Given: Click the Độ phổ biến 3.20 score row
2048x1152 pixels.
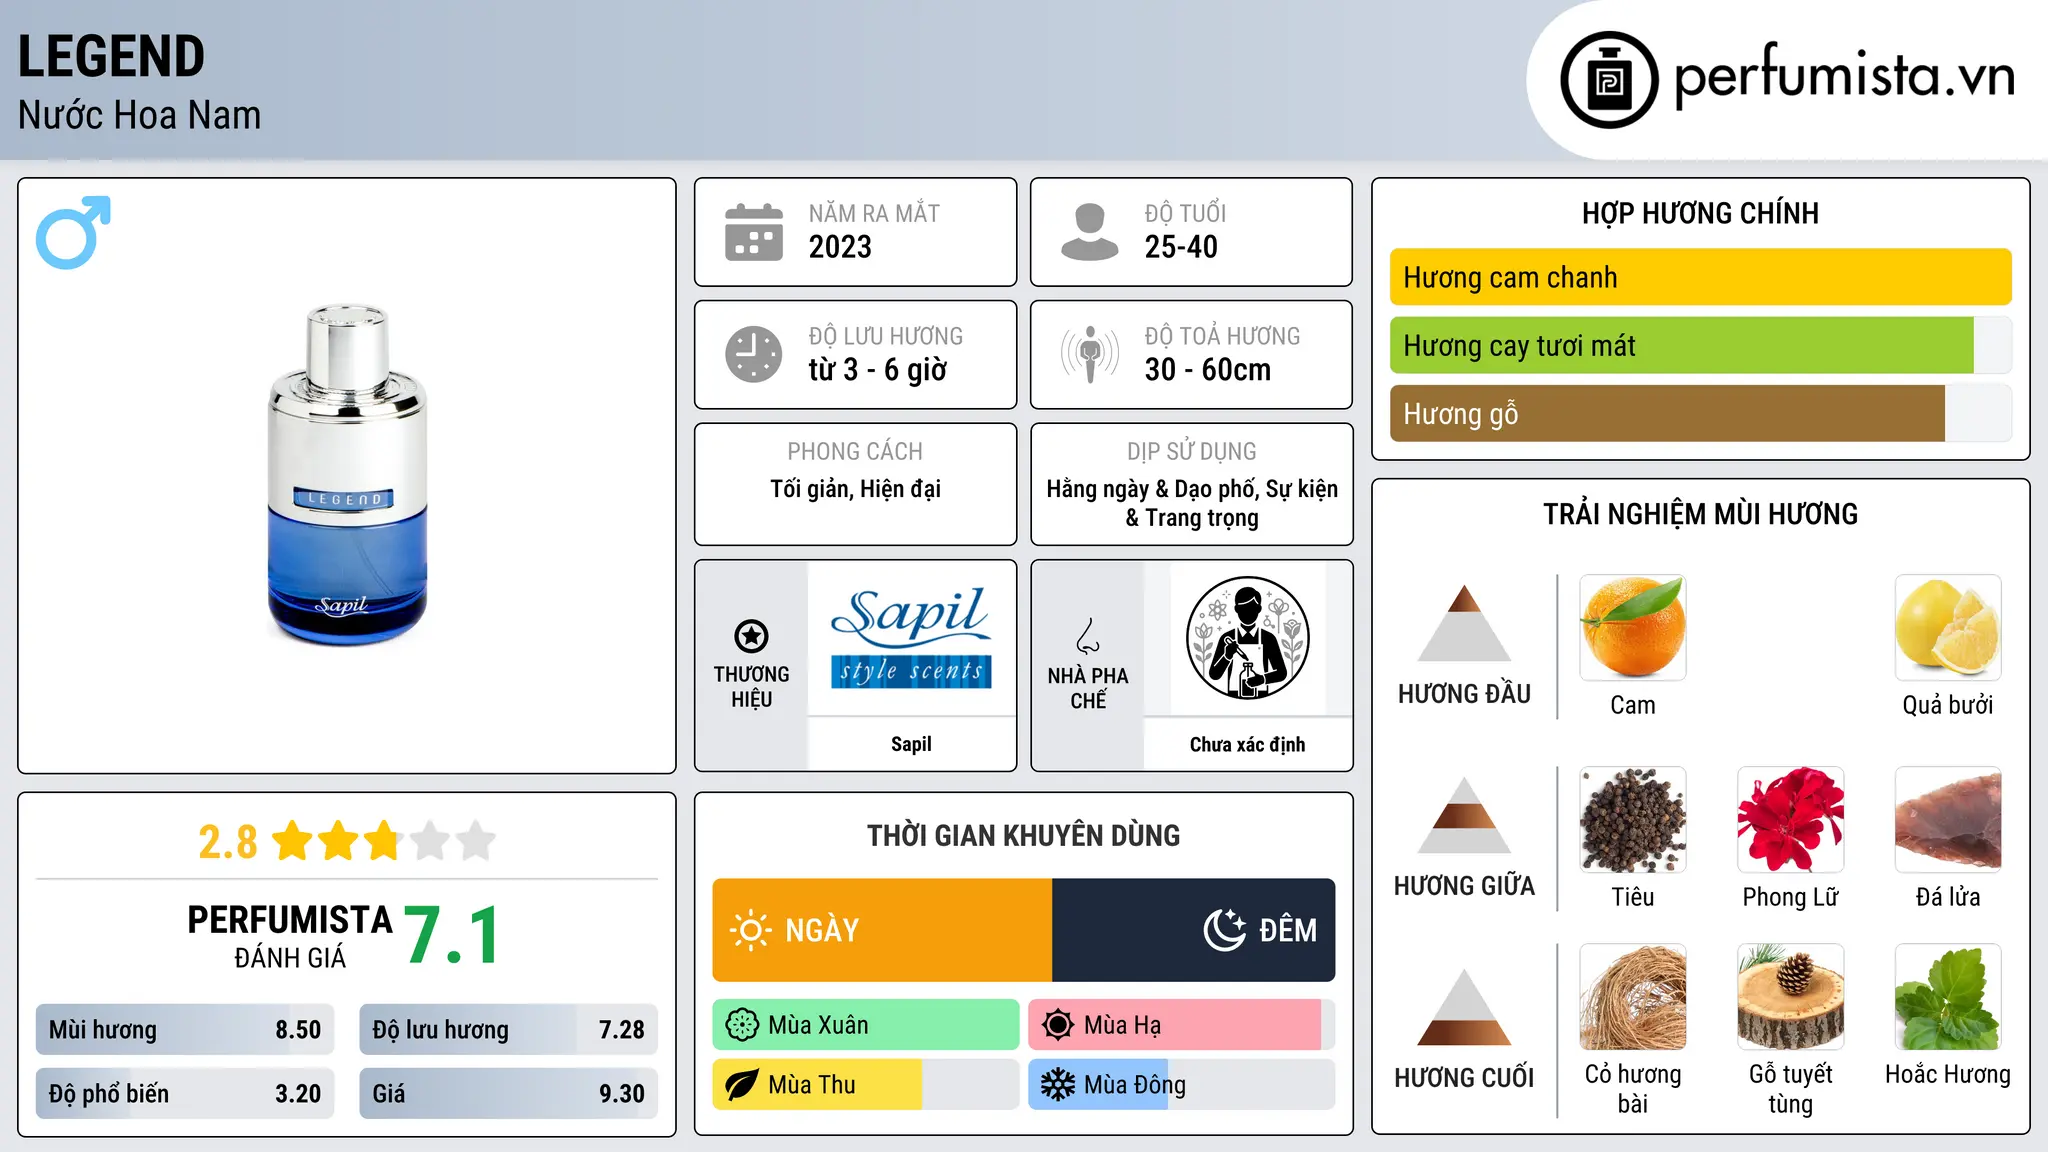Looking at the screenshot, I should (x=185, y=1093).
